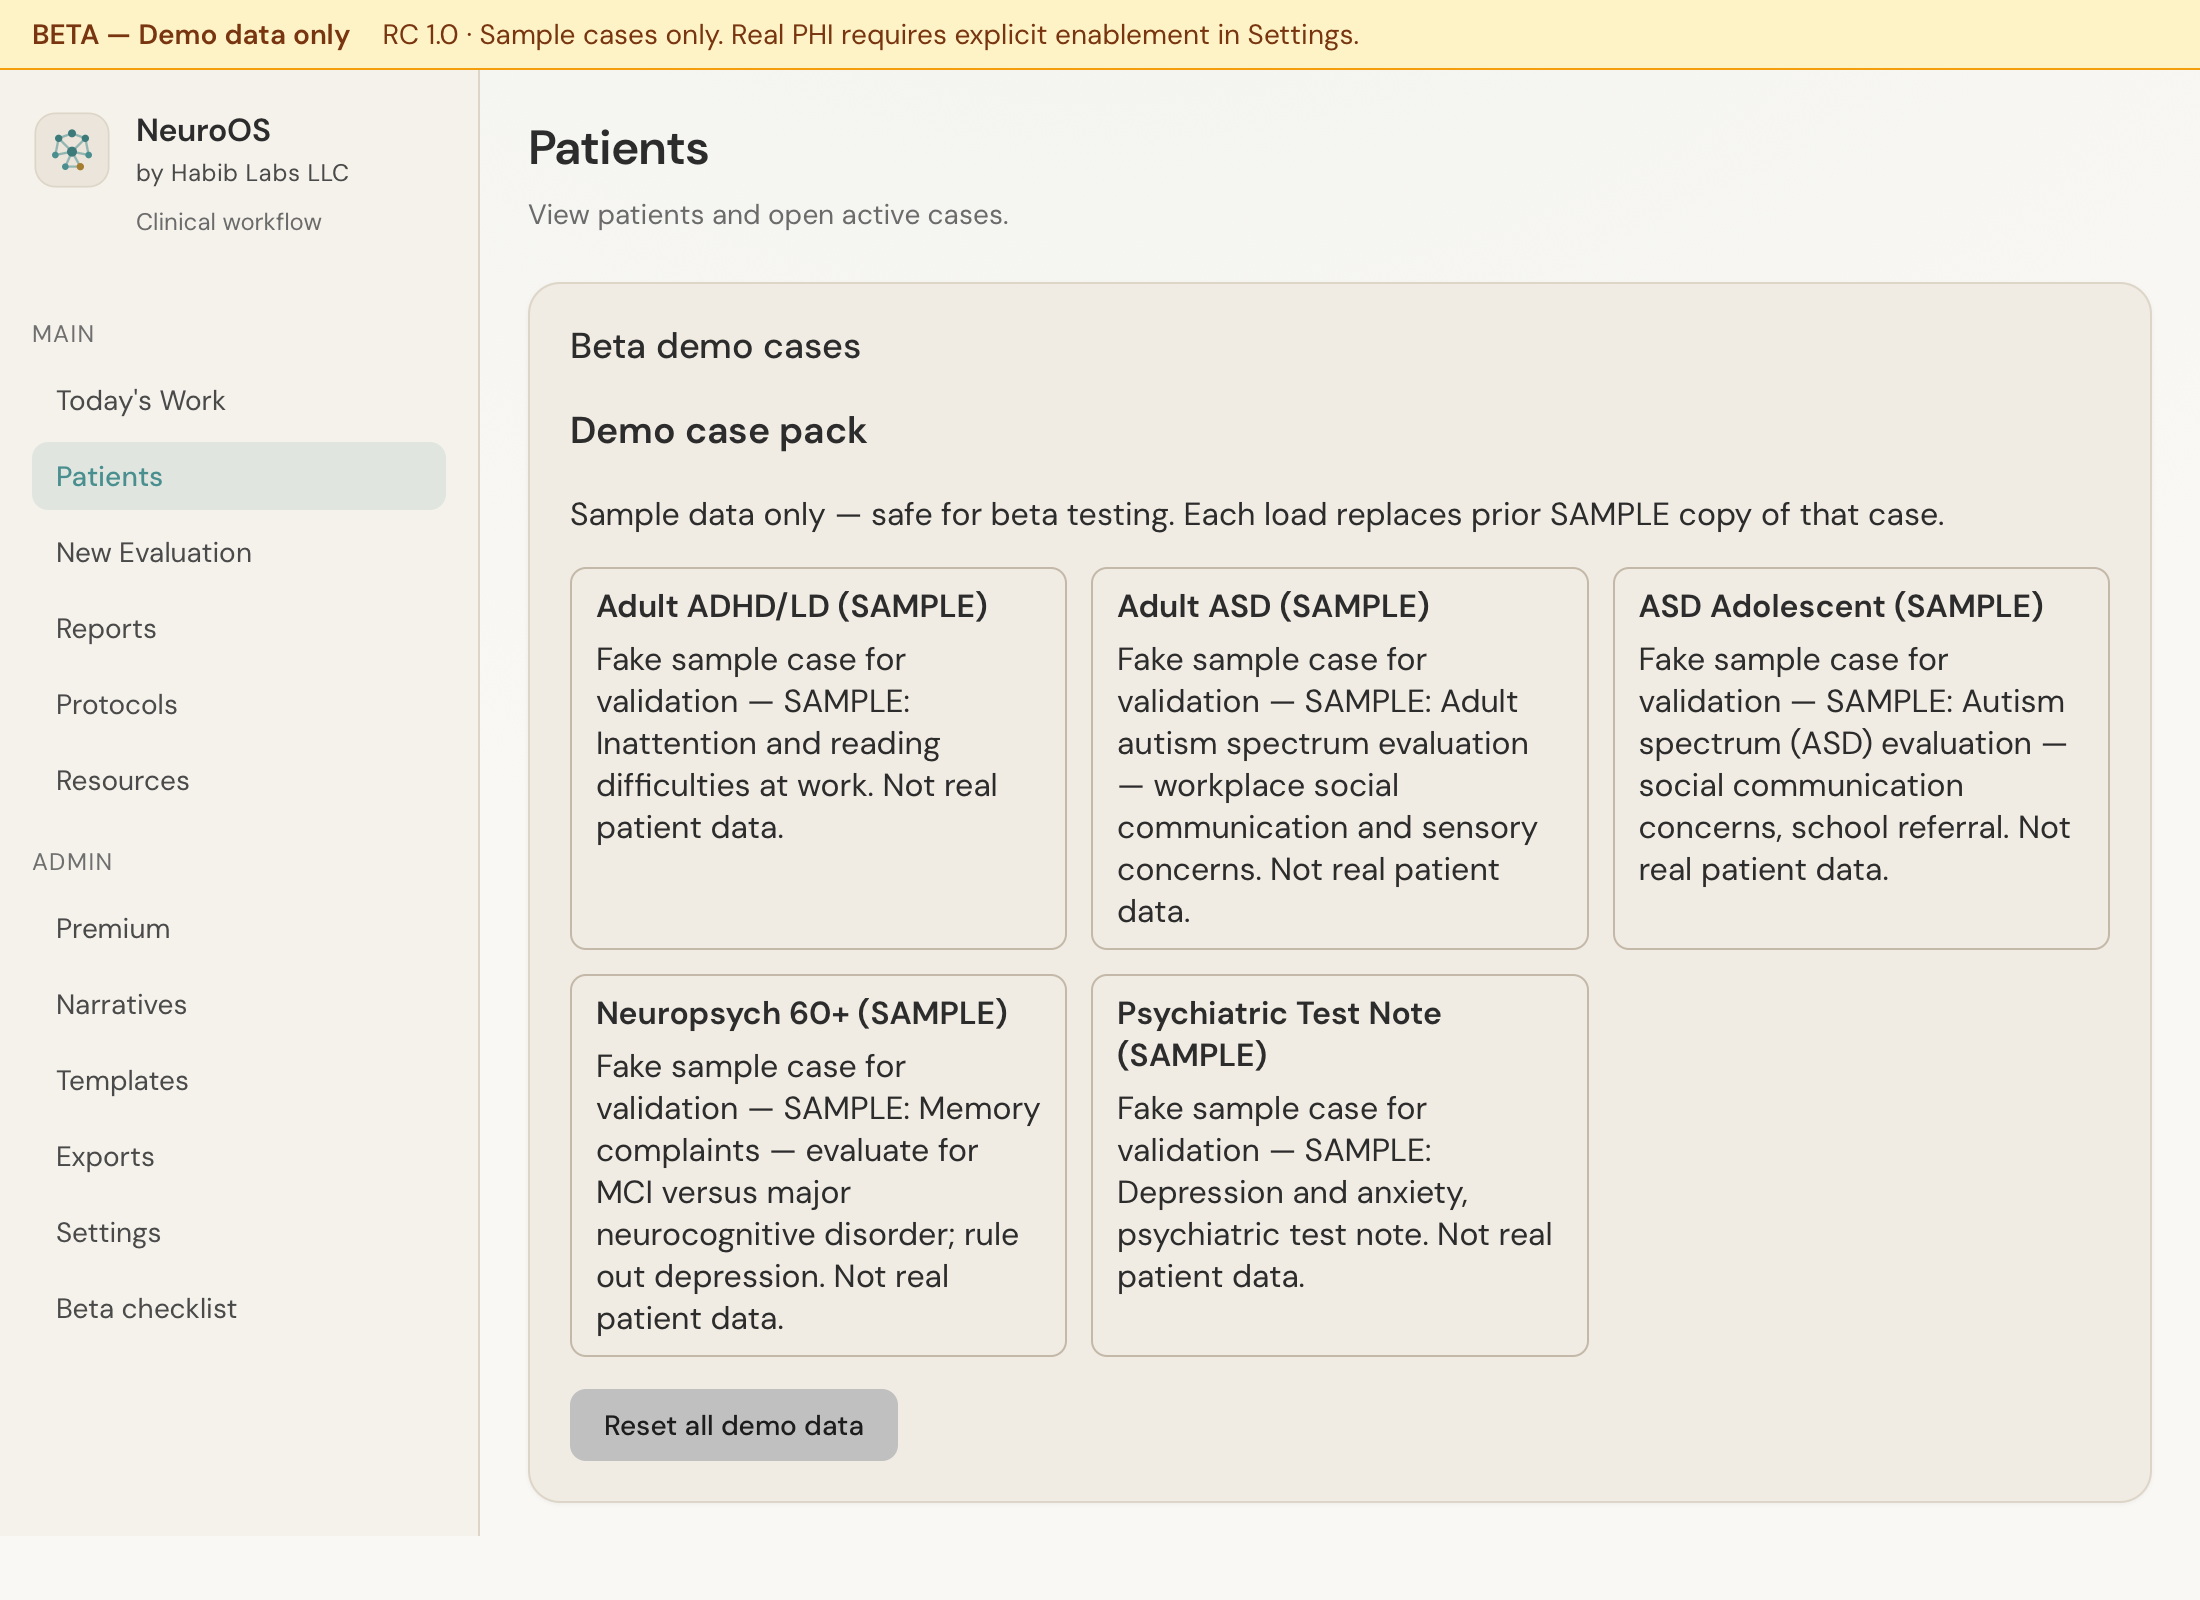Screen dimensions: 2200x1600
Task: Click 'View patients and open active cases.'
Action: tap(768, 215)
